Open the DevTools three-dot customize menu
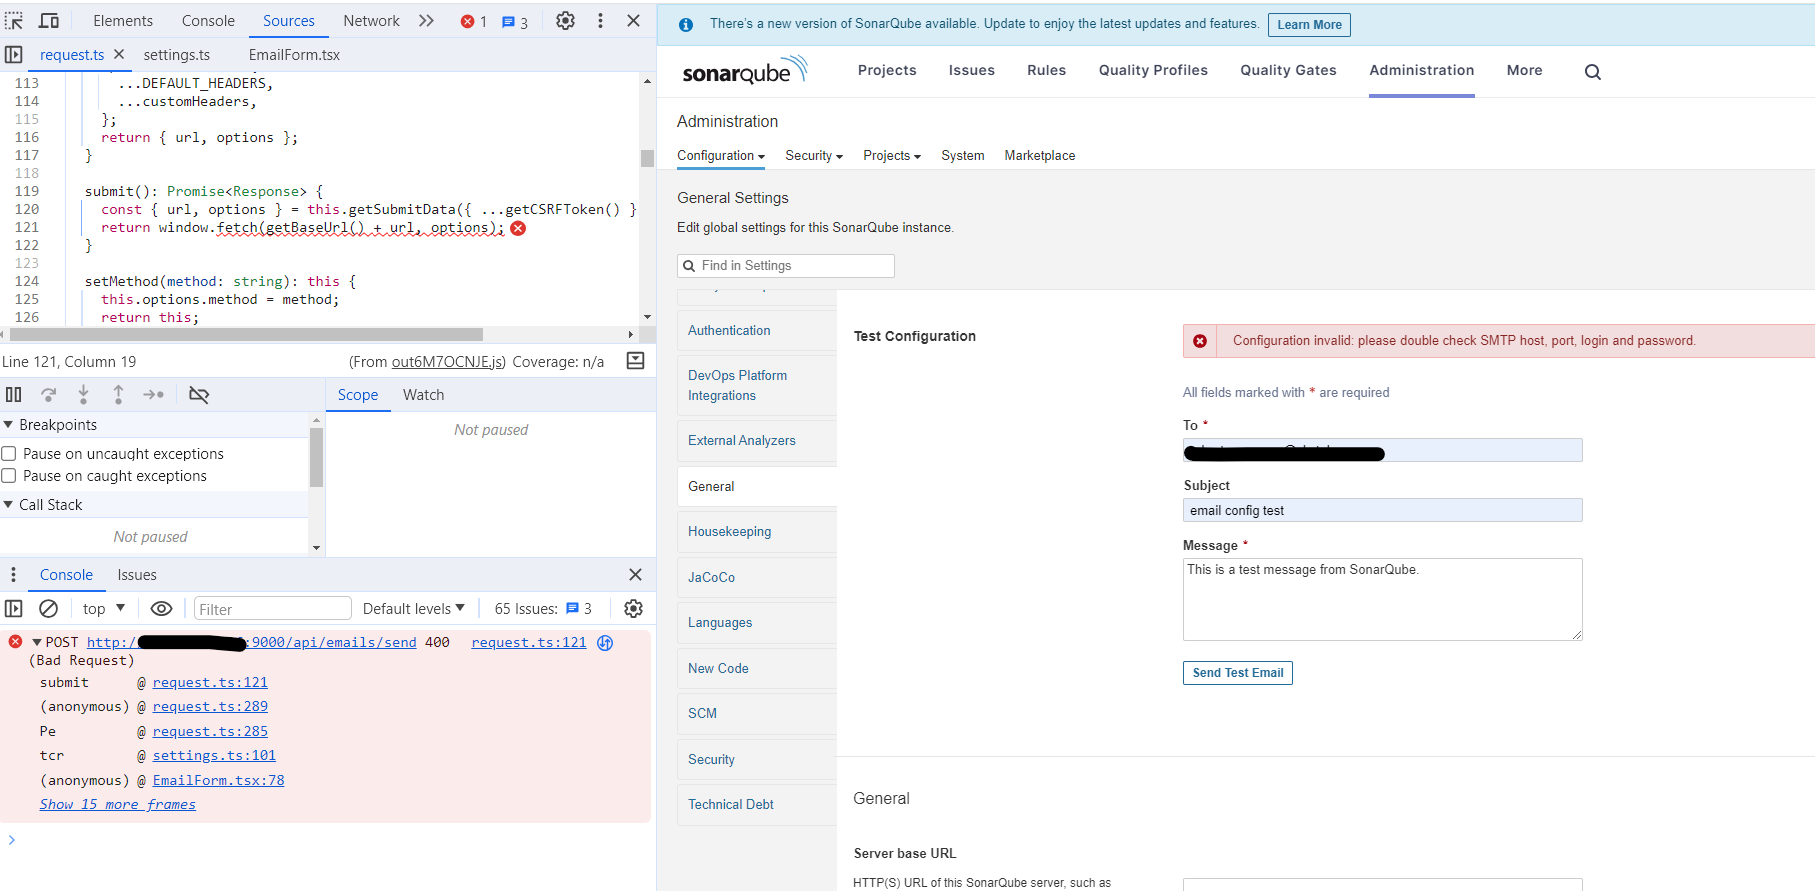 [600, 21]
